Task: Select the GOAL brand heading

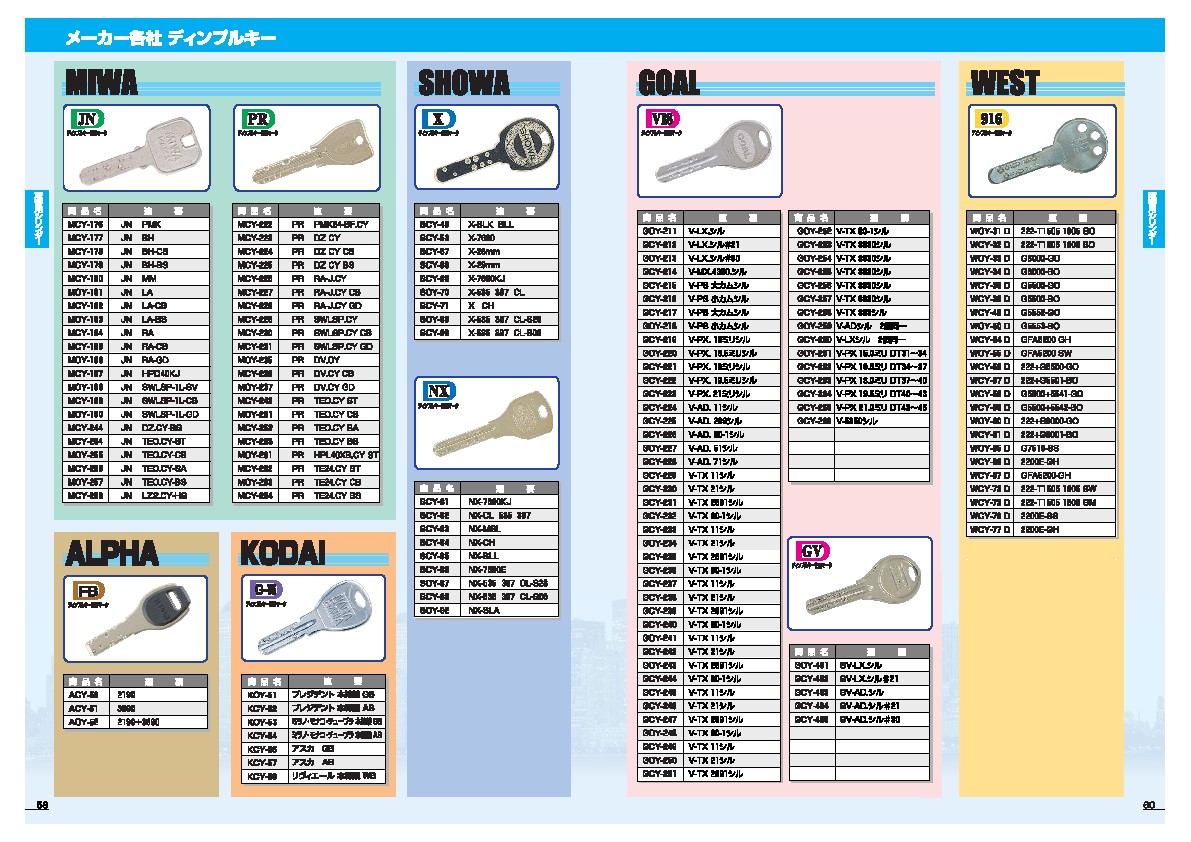Action: pyautogui.click(x=668, y=83)
